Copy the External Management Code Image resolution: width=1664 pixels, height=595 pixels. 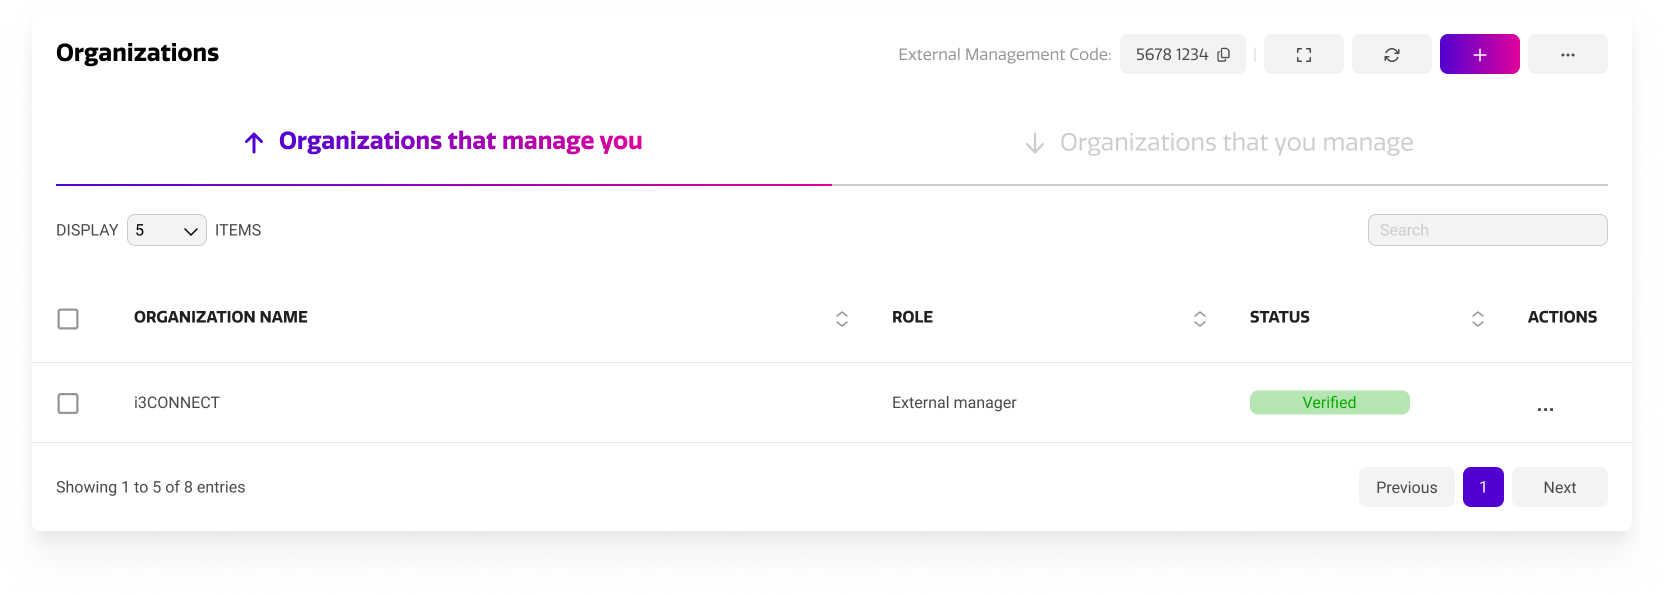[x=1224, y=54]
